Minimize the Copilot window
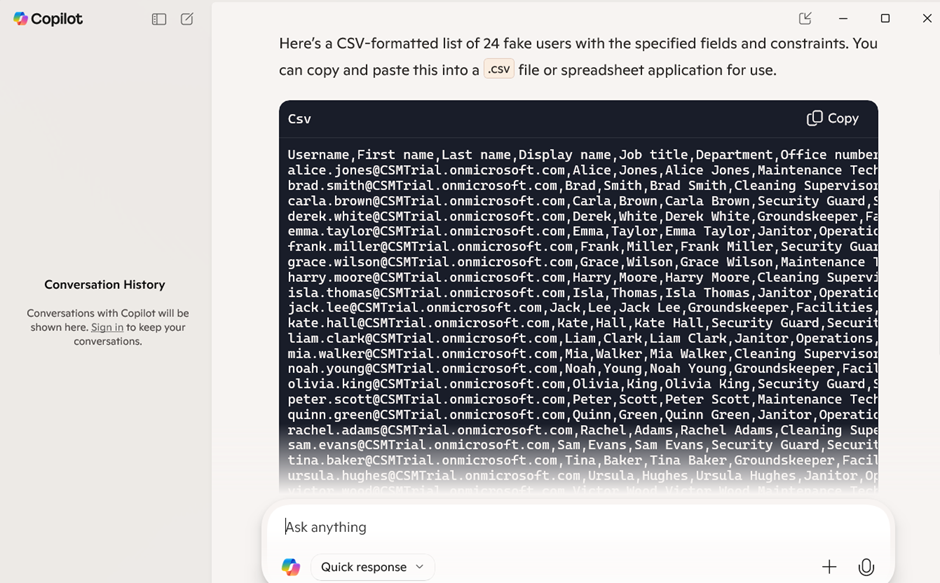This screenshot has height=583, width=940. (x=843, y=19)
